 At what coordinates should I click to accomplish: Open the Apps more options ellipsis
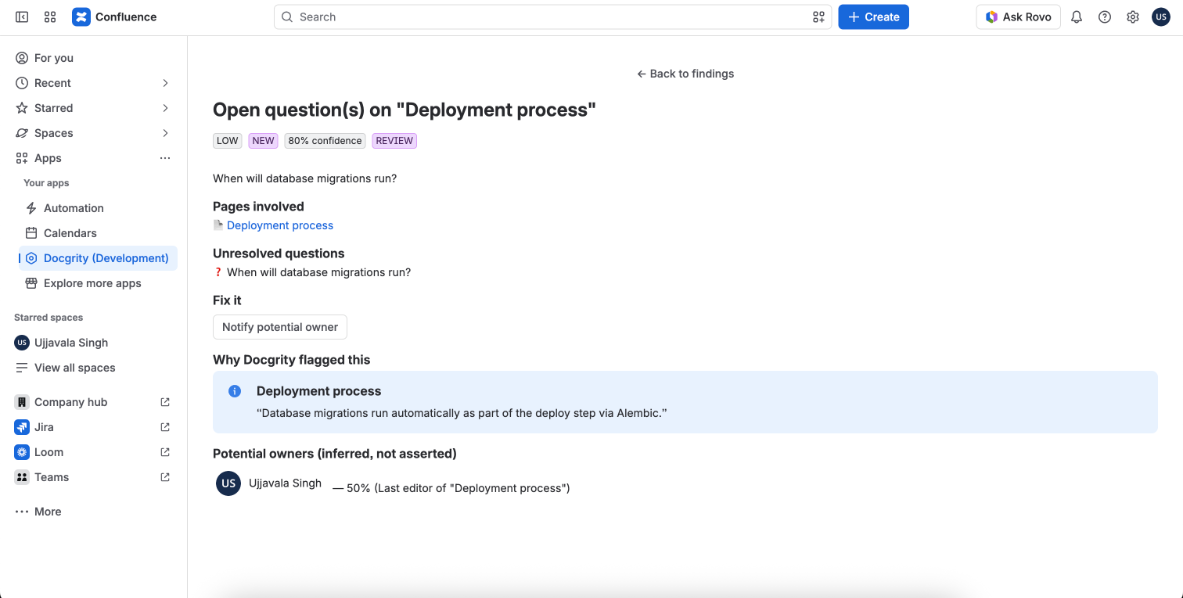click(x=165, y=158)
